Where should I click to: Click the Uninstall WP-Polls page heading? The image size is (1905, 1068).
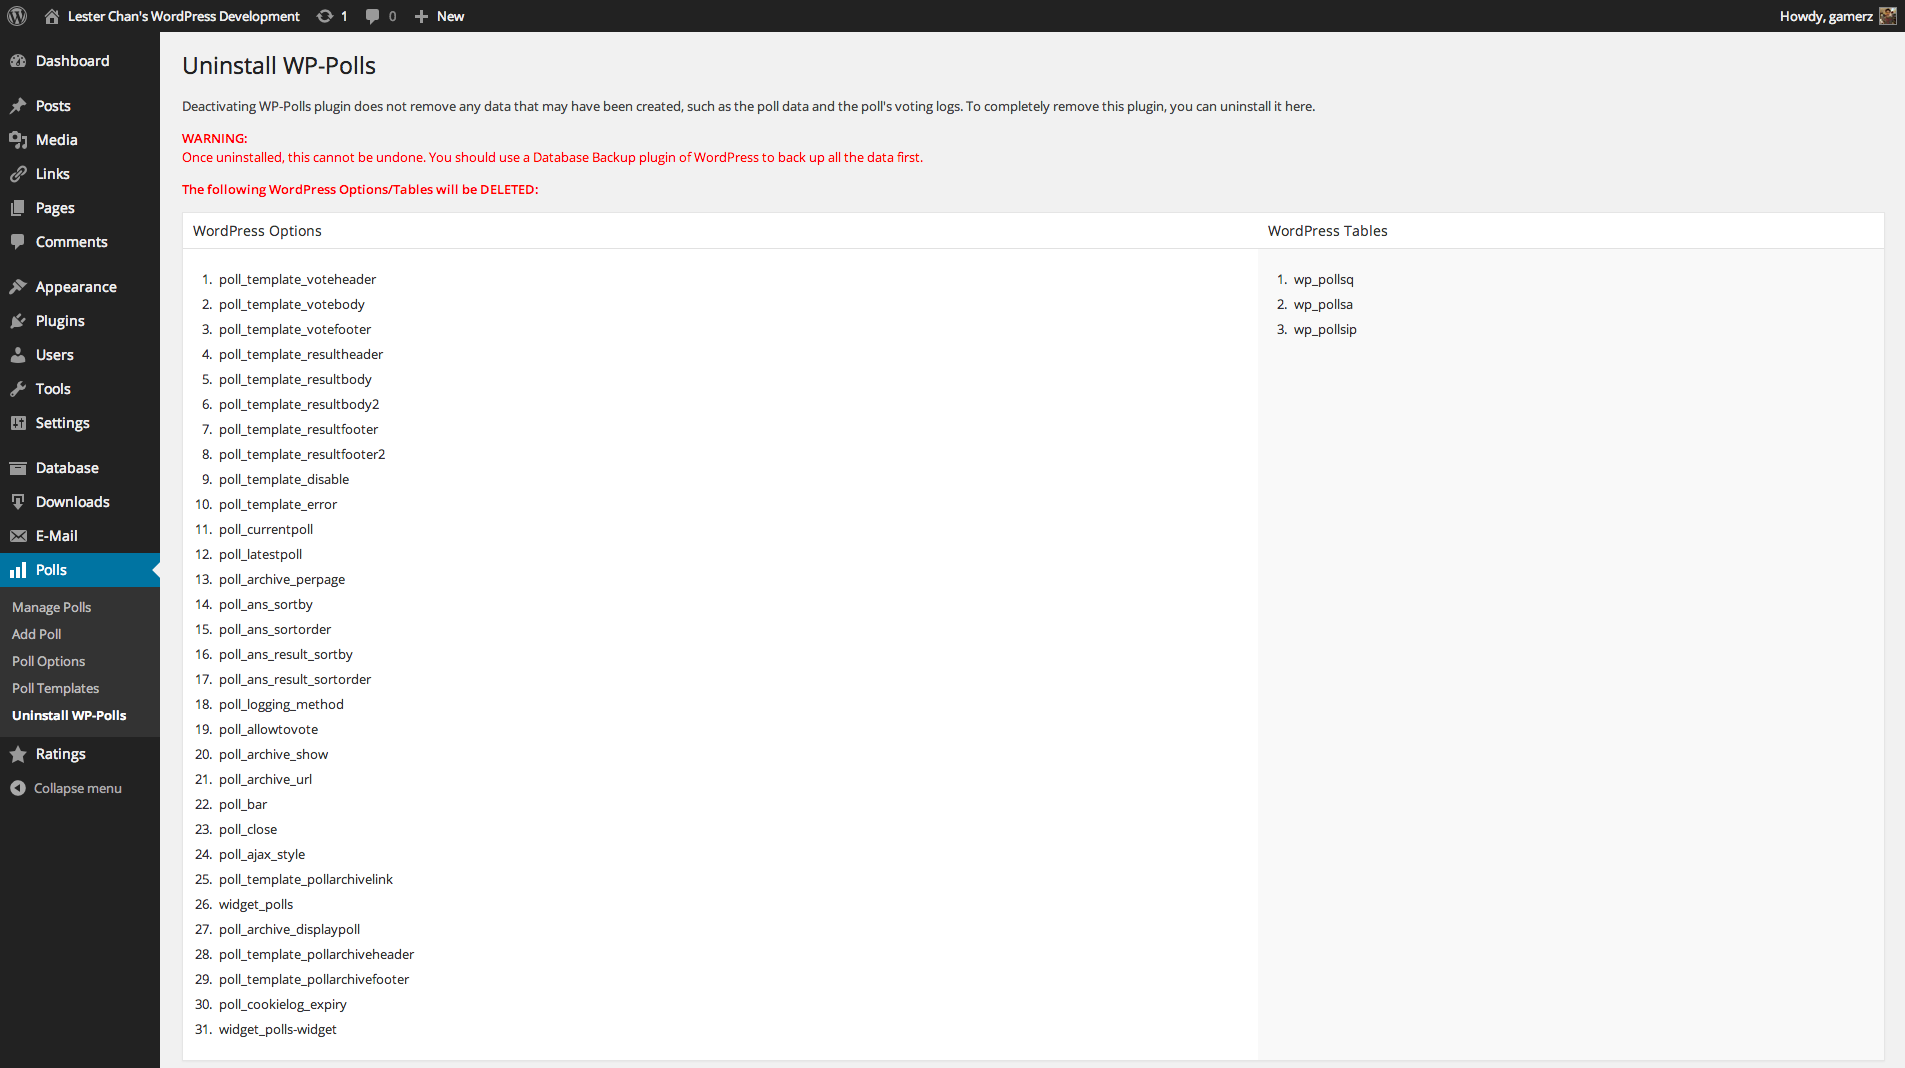click(x=279, y=66)
